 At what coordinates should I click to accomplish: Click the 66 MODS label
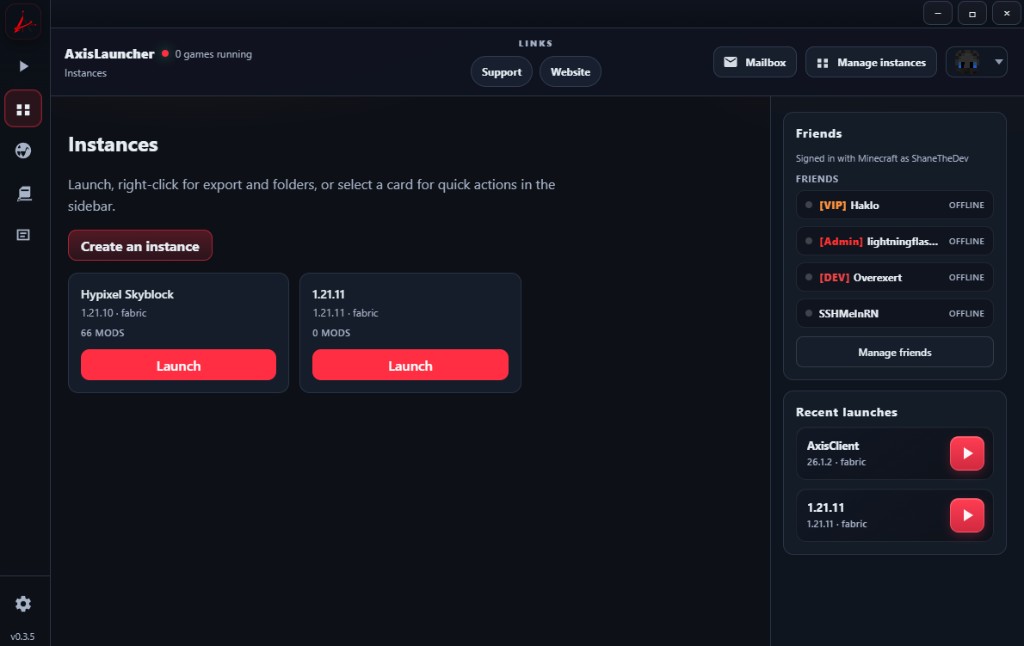[103, 332]
